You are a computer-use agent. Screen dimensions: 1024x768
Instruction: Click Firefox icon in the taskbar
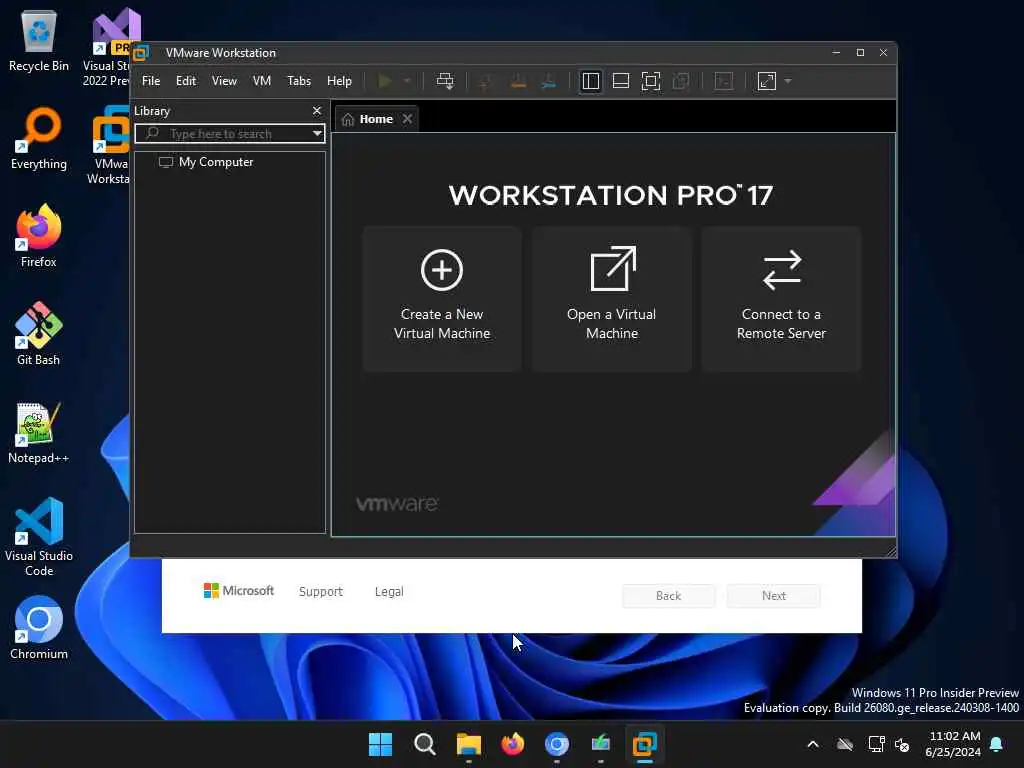(x=513, y=744)
